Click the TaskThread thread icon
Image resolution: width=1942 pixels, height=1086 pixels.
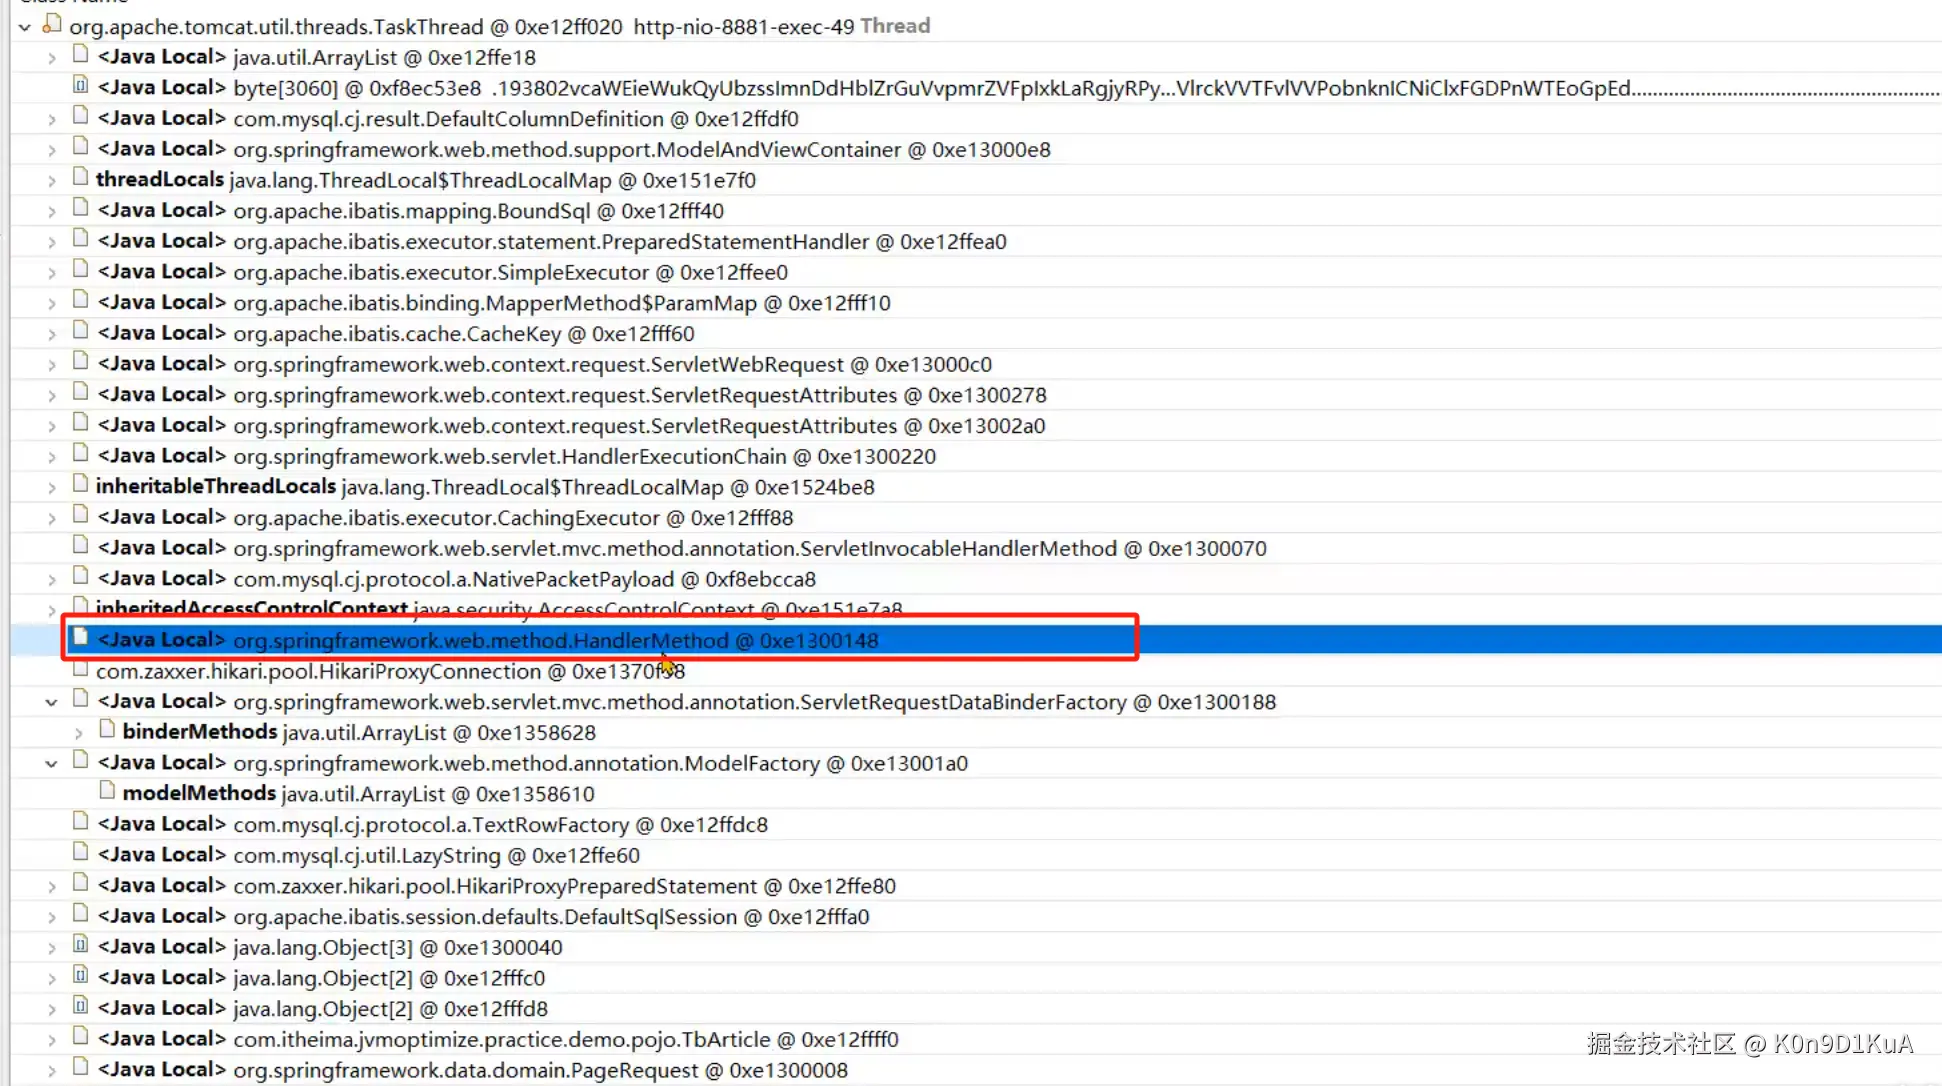pos(52,24)
